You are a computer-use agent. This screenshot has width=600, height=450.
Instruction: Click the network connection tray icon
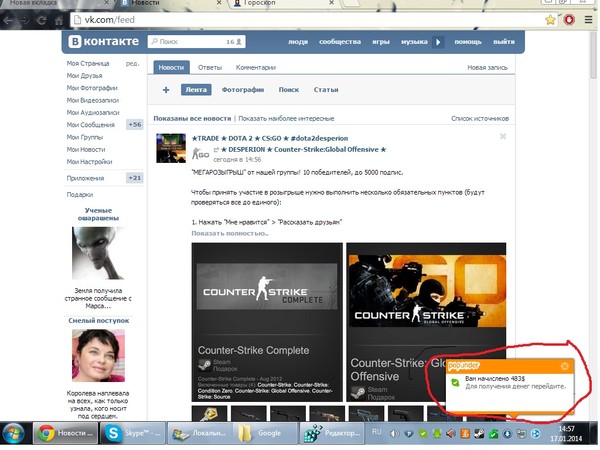[x=521, y=434]
